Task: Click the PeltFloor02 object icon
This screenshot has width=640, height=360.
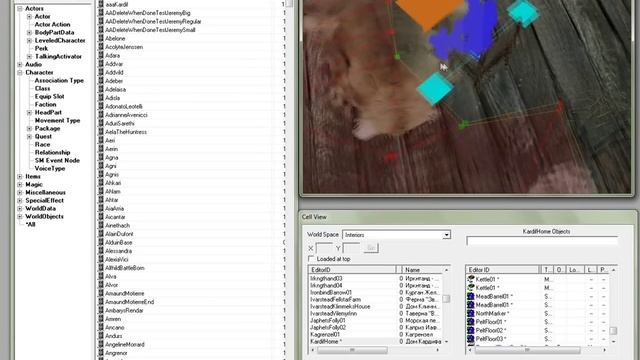Action: (471, 330)
